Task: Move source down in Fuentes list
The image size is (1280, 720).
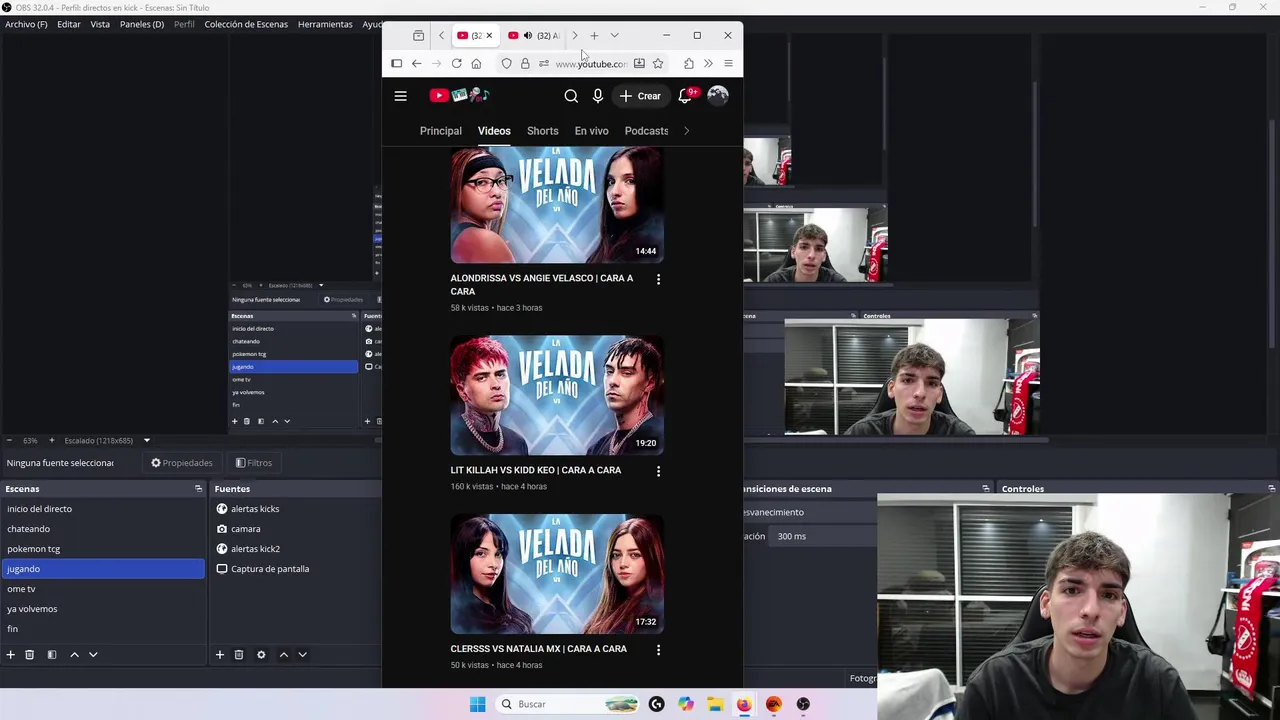Action: click(x=302, y=655)
